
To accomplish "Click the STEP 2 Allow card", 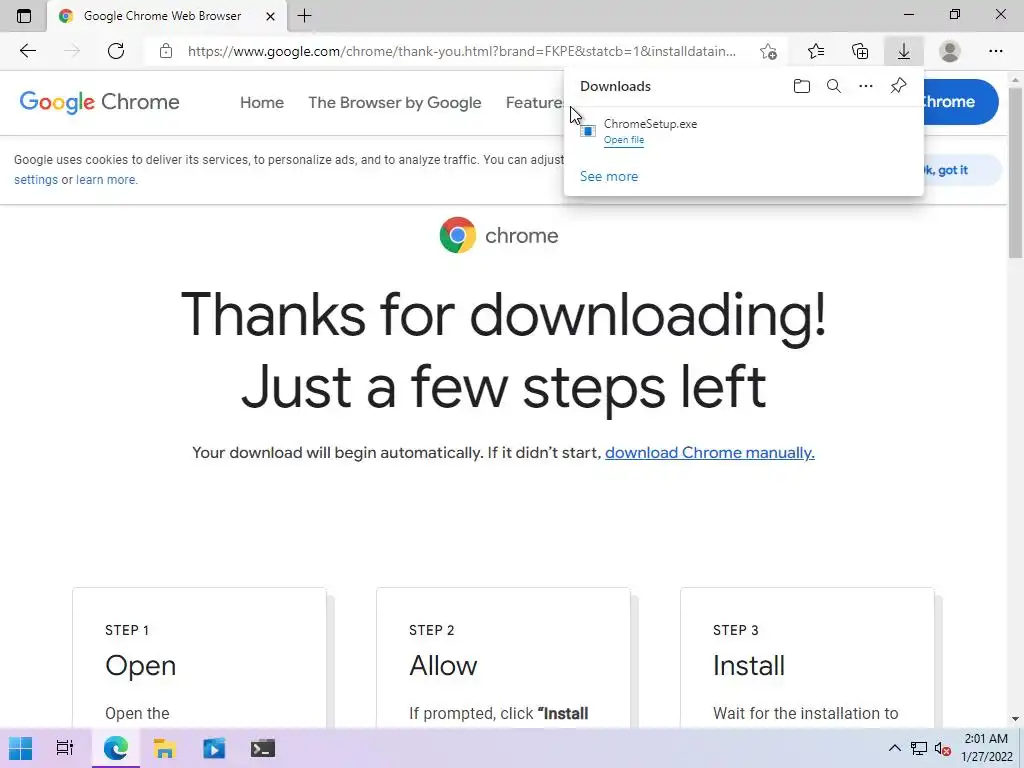I will (504, 658).
